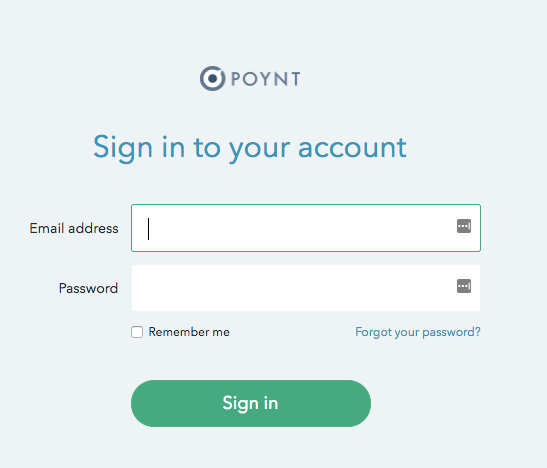Click the Poynt circular logo icon
This screenshot has height=468, width=547.
tap(212, 78)
